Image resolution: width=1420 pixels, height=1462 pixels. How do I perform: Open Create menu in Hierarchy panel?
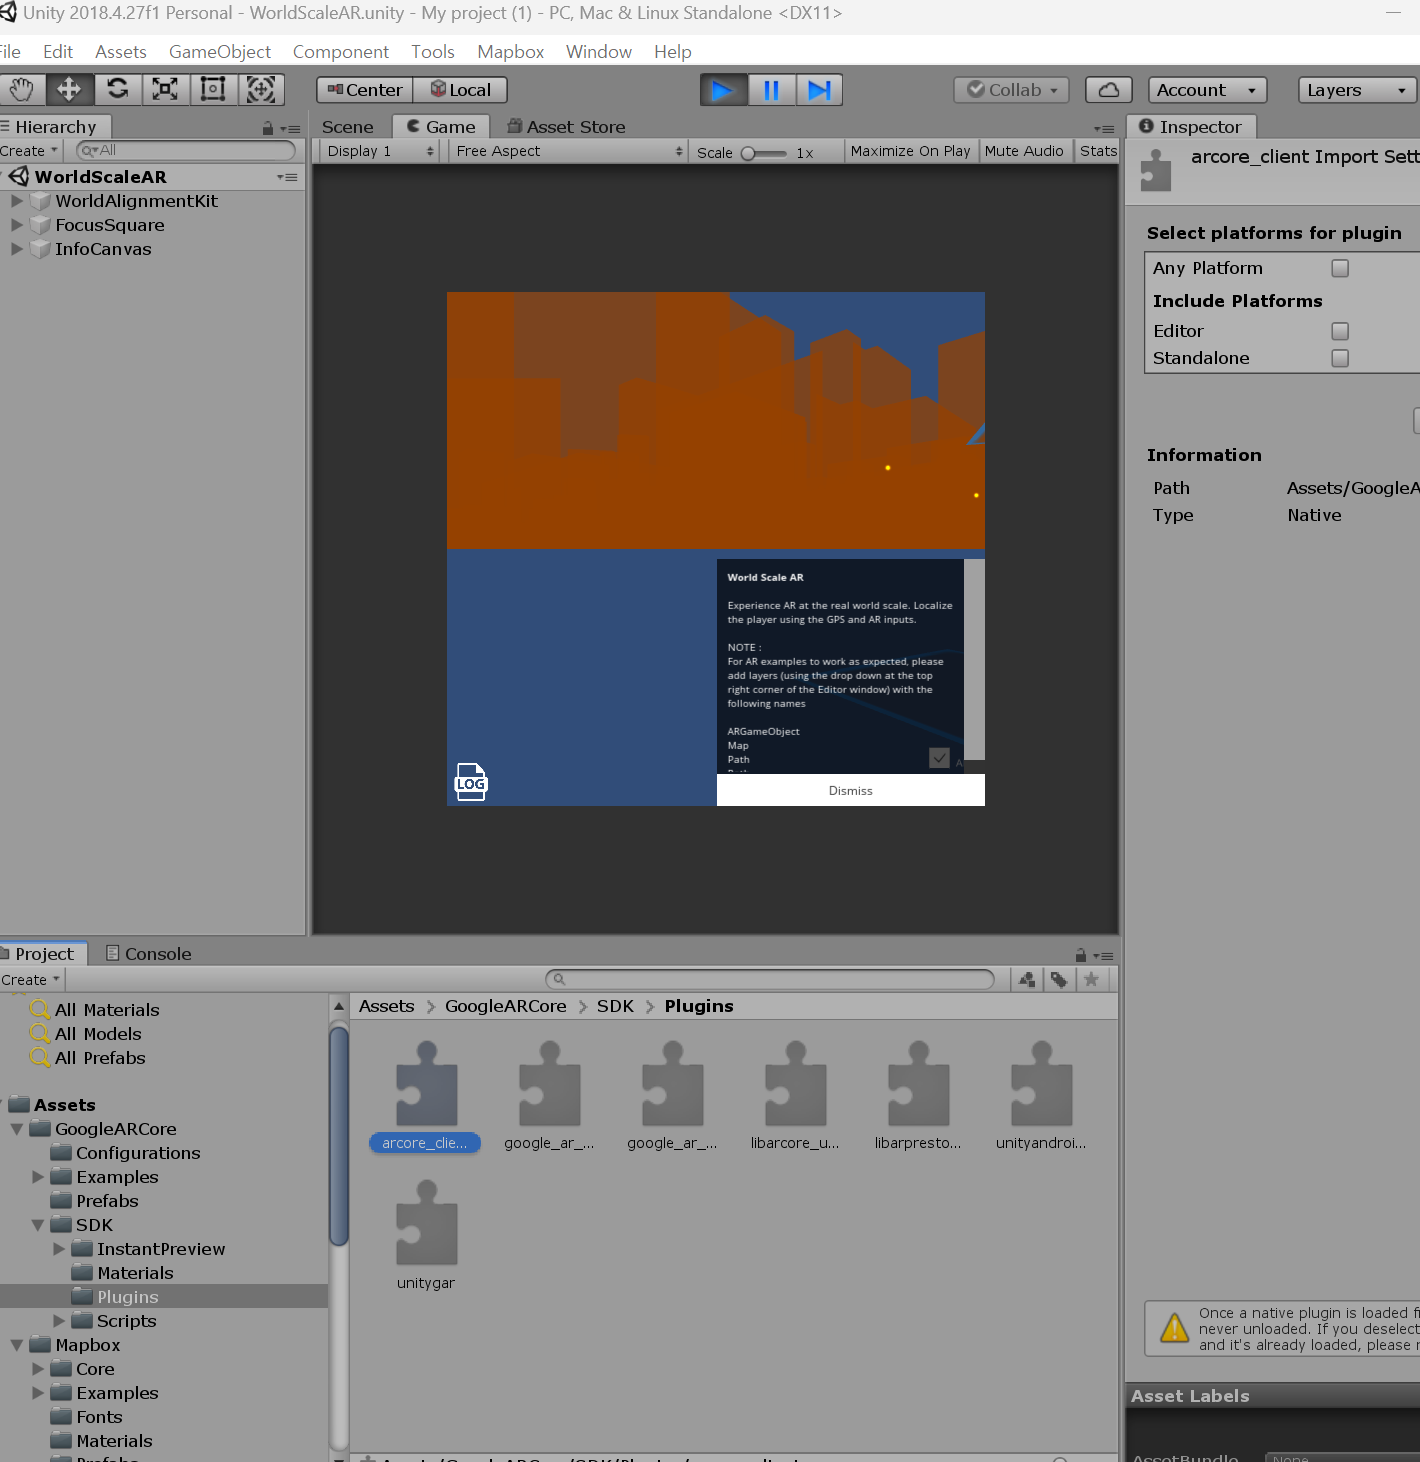coord(30,151)
